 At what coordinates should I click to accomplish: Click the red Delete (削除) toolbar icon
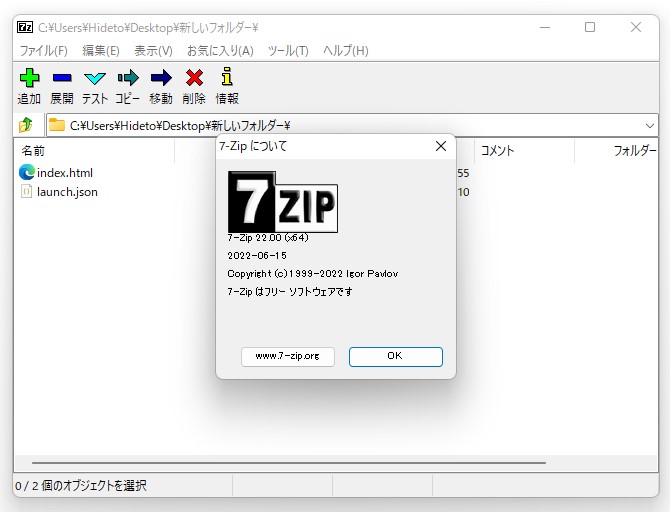pyautogui.click(x=194, y=78)
